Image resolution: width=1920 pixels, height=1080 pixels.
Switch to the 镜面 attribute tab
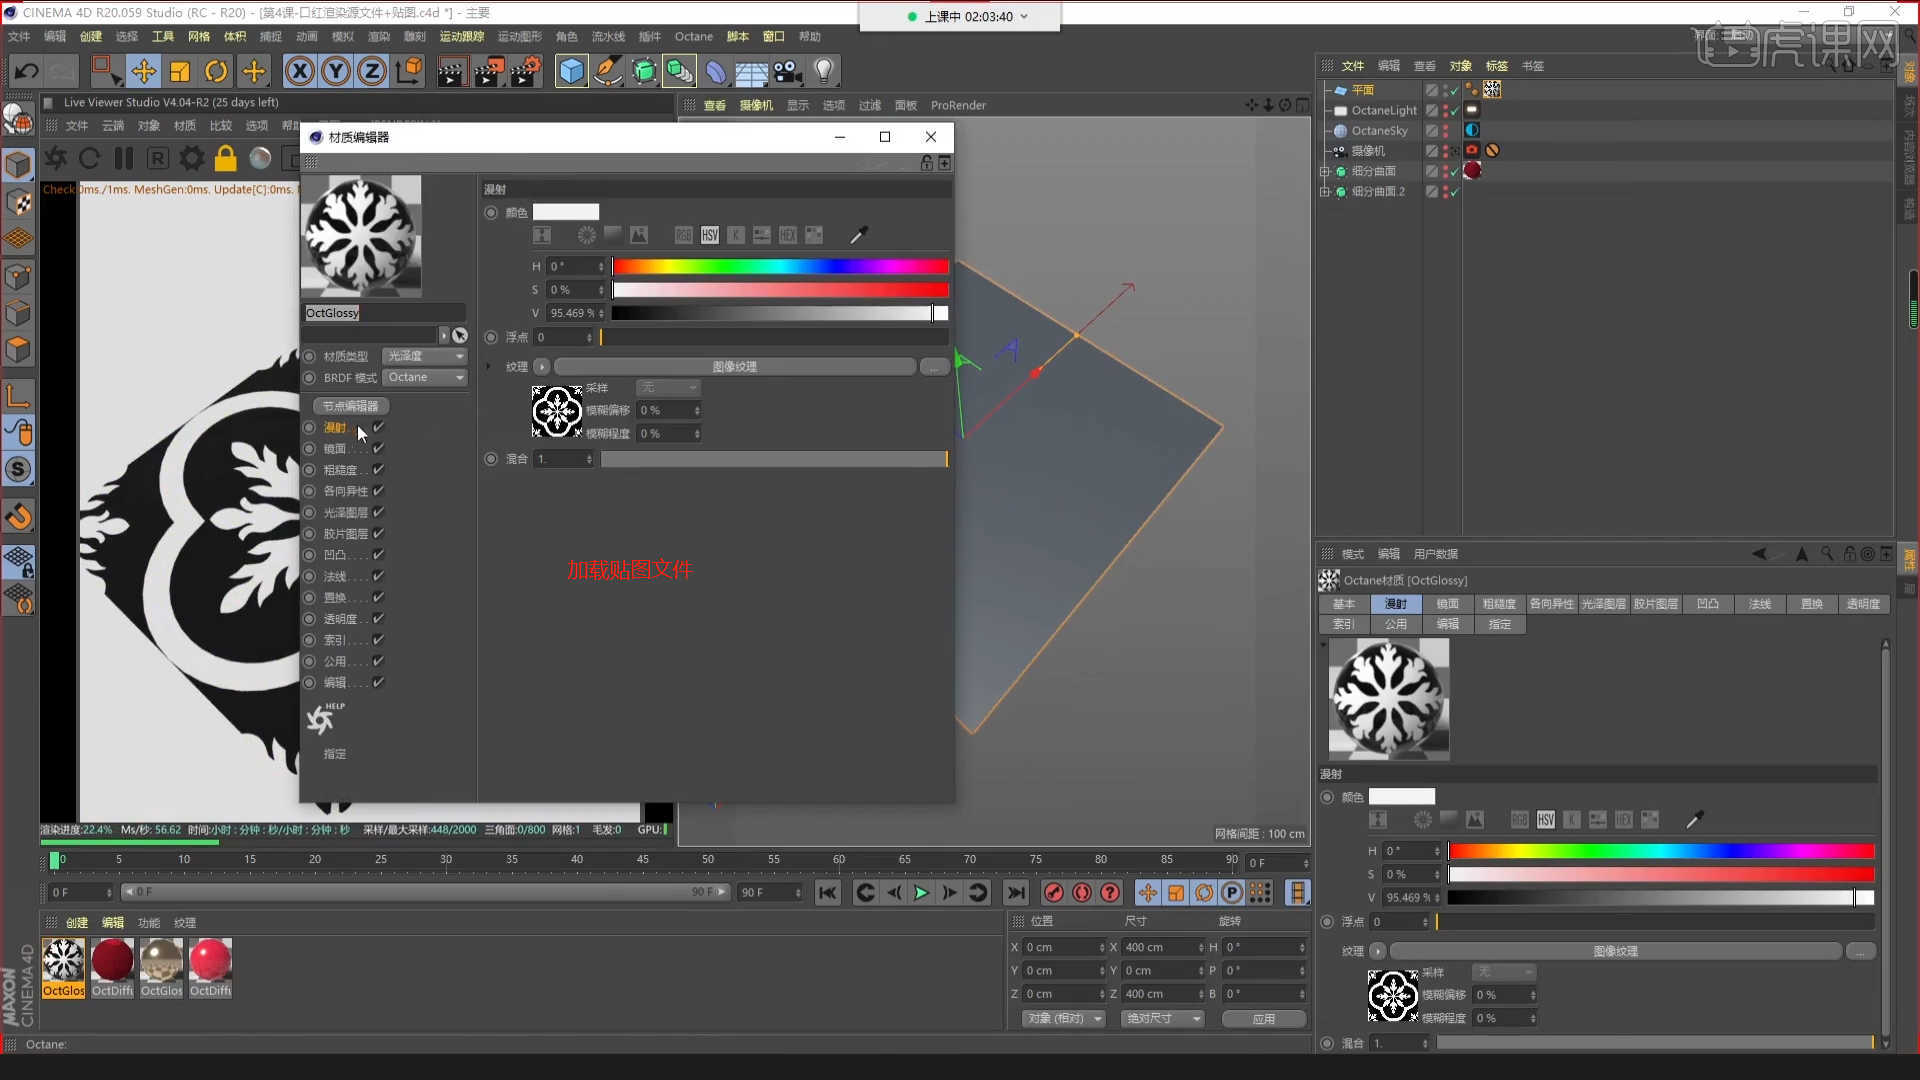(1447, 604)
